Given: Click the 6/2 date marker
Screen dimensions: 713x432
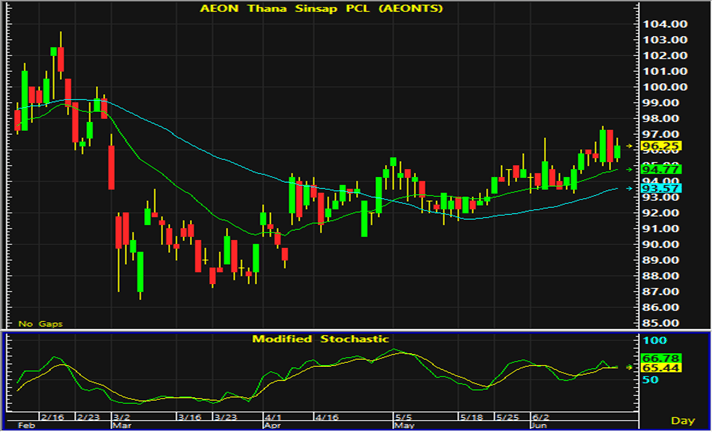Looking at the screenshot, I should point(541,417).
